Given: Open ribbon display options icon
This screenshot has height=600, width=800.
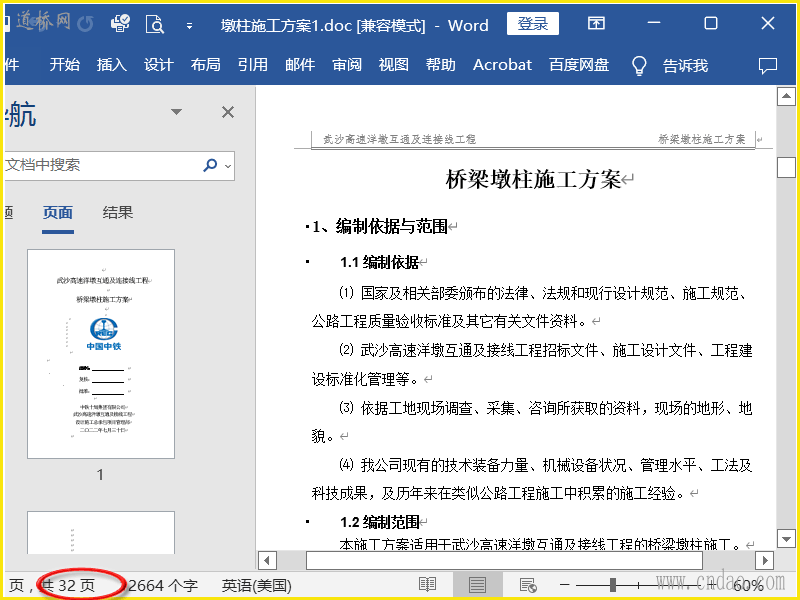Looking at the screenshot, I should click(596, 24).
